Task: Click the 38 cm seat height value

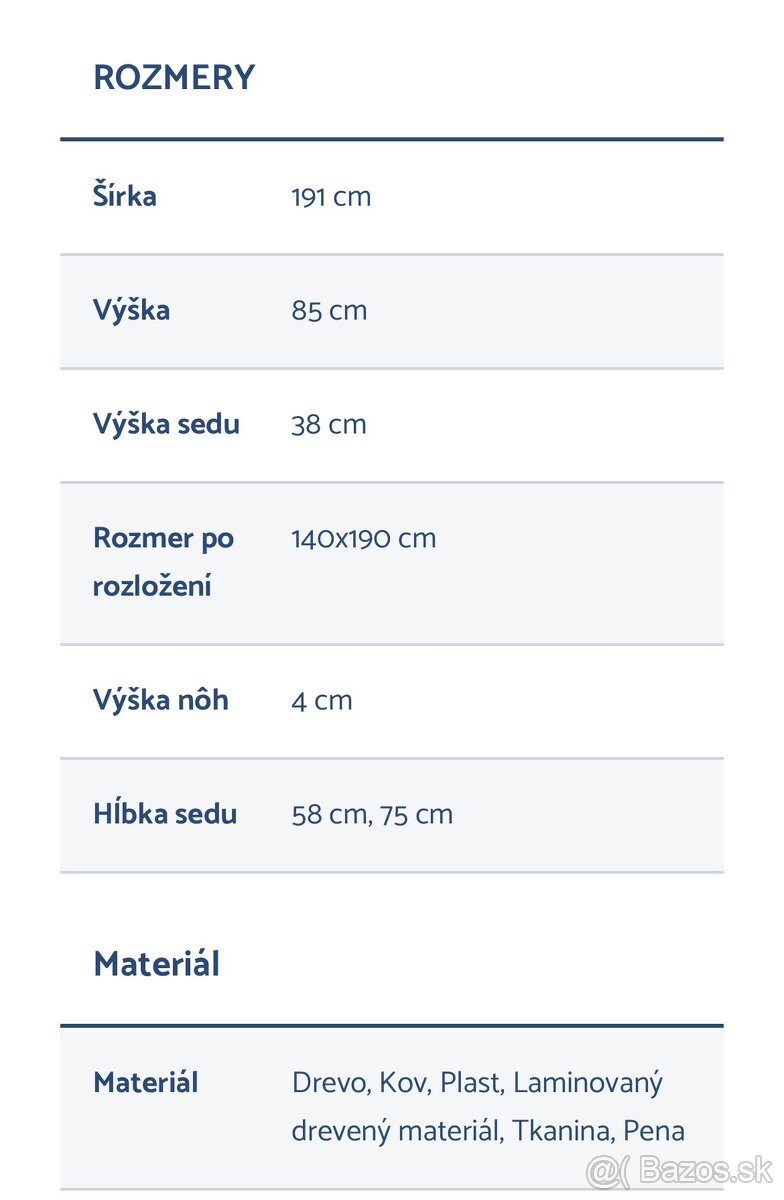Action: 329,425
